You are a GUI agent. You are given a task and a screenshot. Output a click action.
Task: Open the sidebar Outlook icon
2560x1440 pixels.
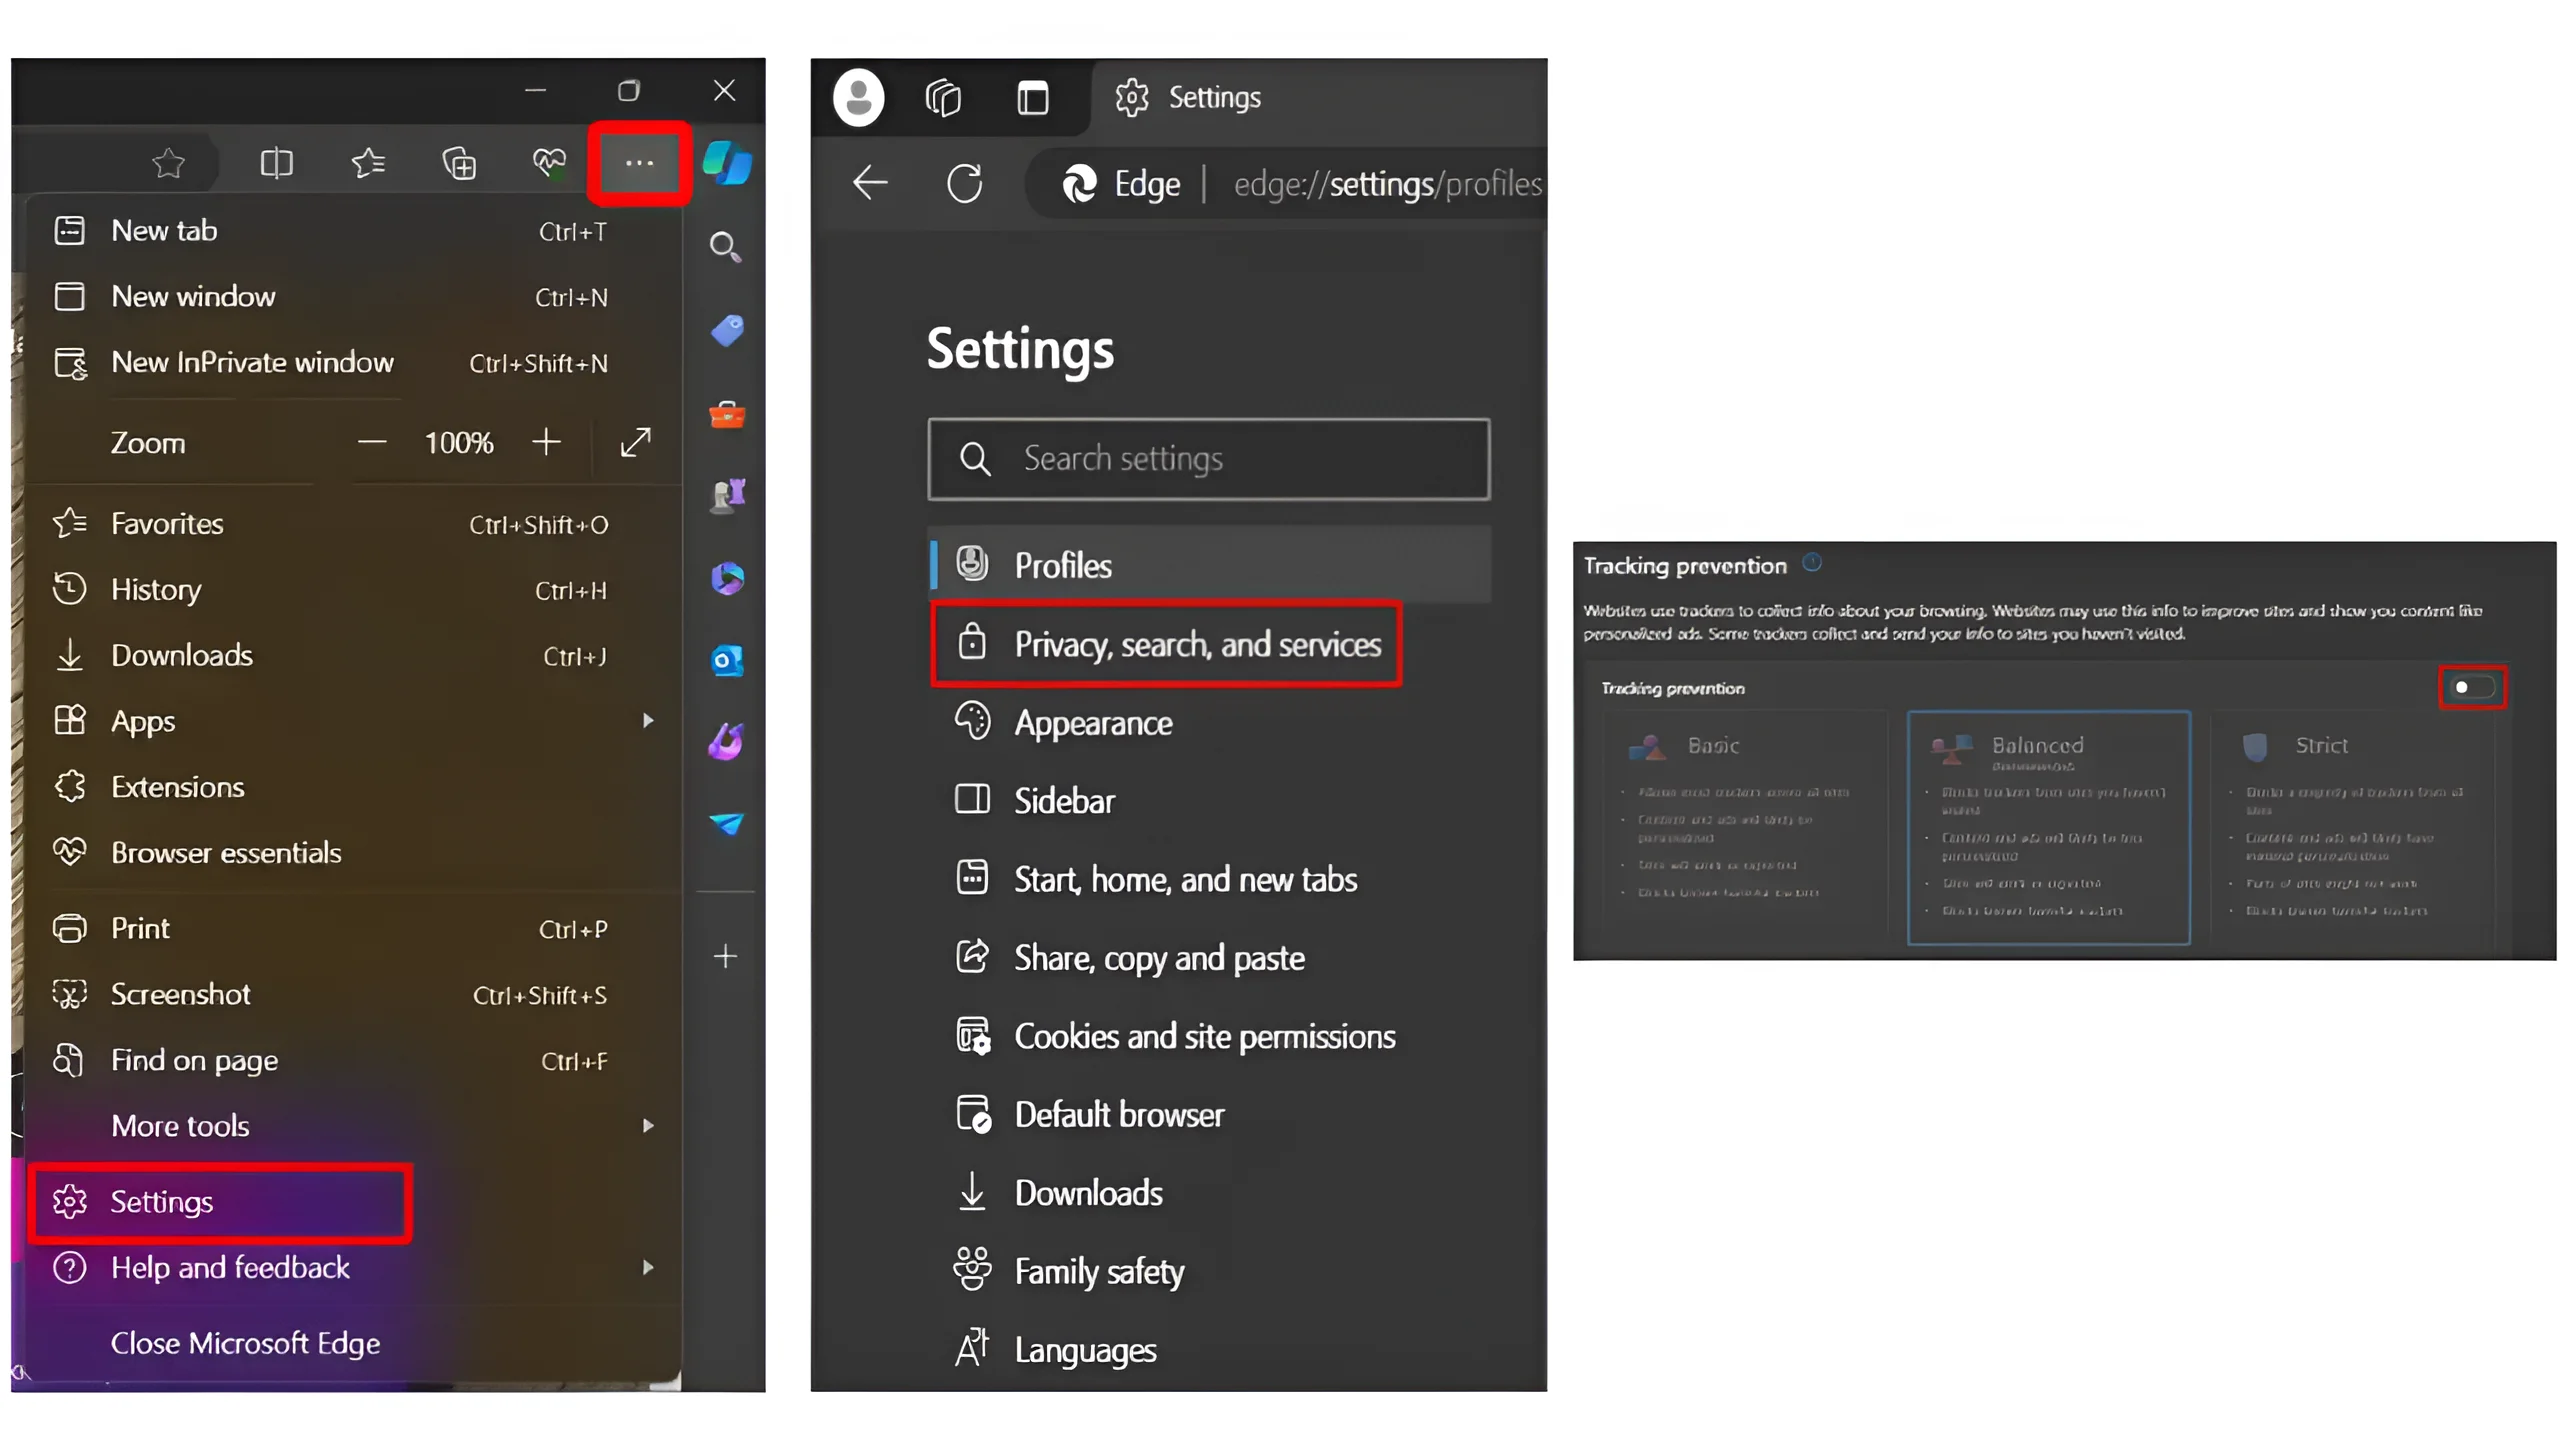coord(727,660)
